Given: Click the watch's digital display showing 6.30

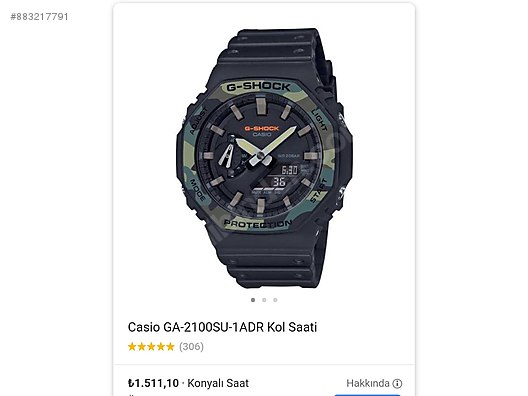Looking at the screenshot, I should coord(289,170).
